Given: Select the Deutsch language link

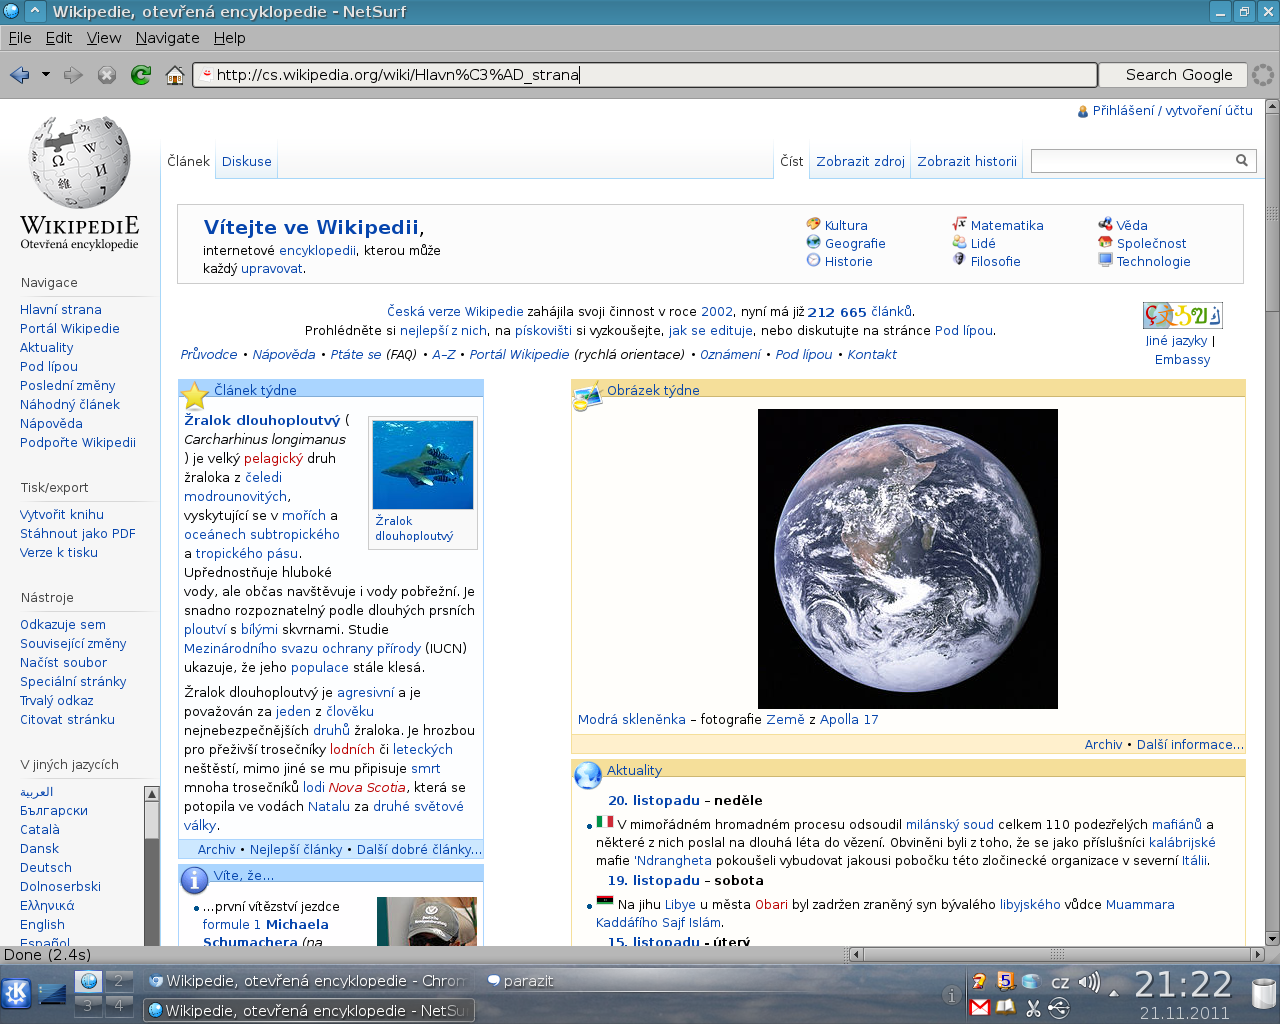Looking at the screenshot, I should tap(46, 868).
